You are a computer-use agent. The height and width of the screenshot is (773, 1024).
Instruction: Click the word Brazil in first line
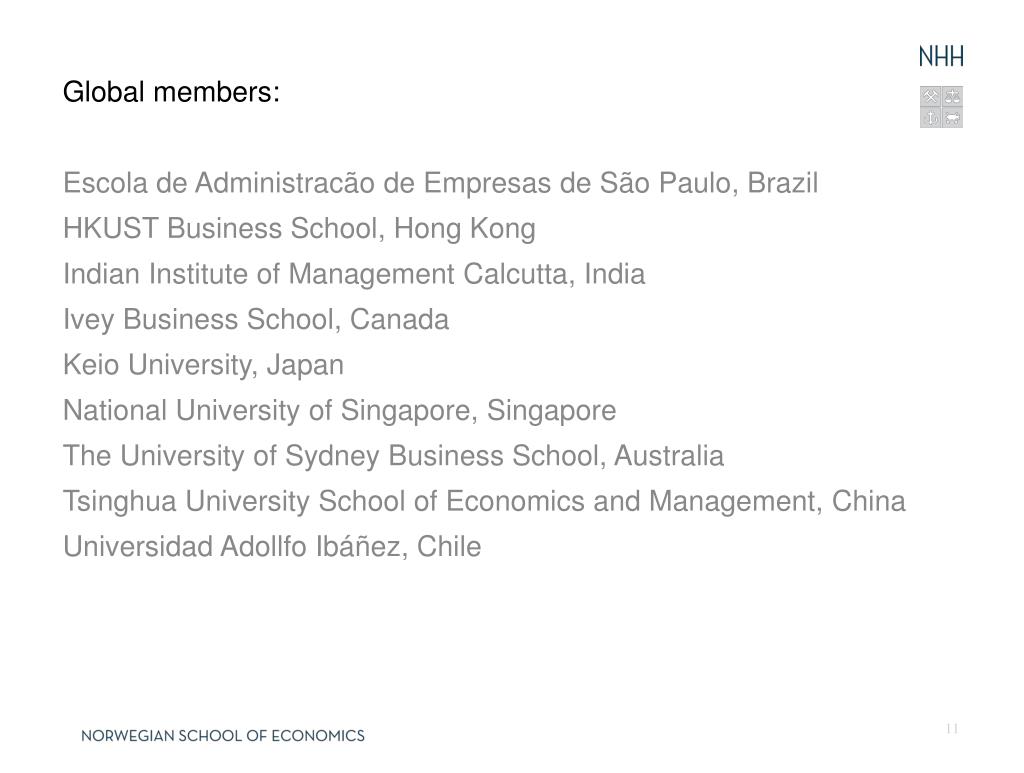[782, 183]
